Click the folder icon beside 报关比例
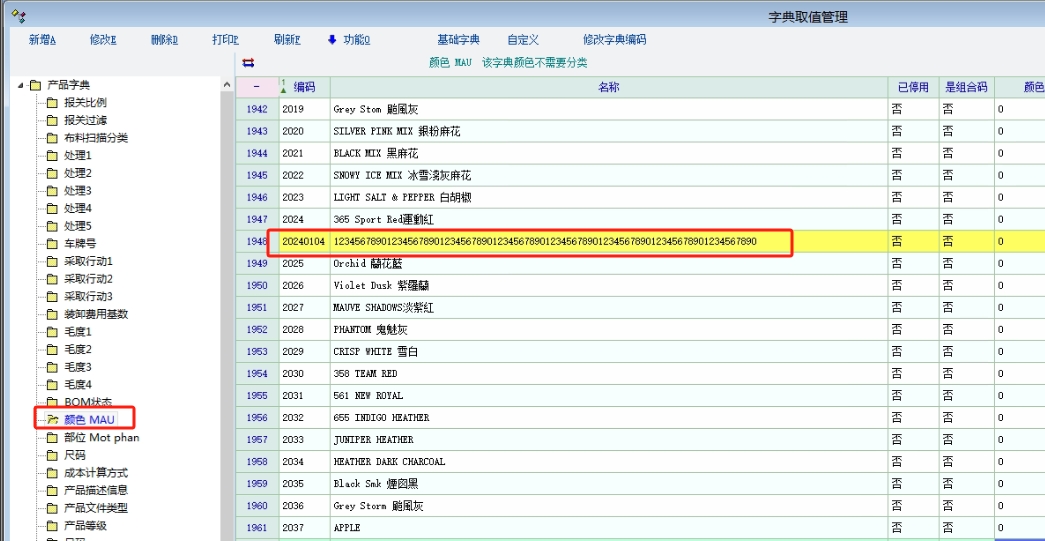 click(52, 102)
